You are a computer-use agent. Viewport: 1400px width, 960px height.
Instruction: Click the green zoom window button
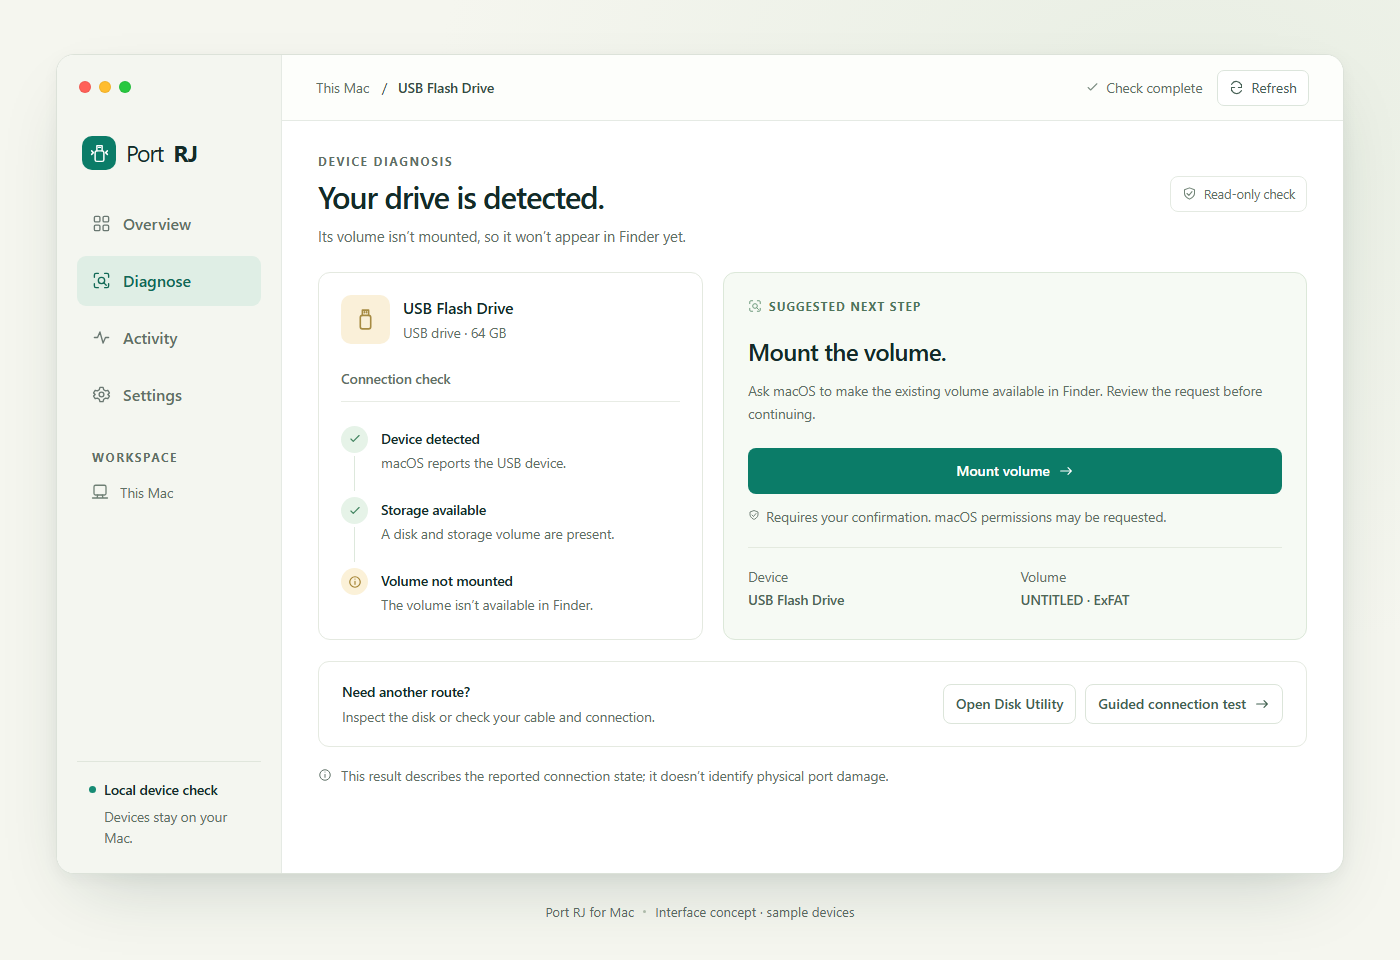click(x=125, y=87)
